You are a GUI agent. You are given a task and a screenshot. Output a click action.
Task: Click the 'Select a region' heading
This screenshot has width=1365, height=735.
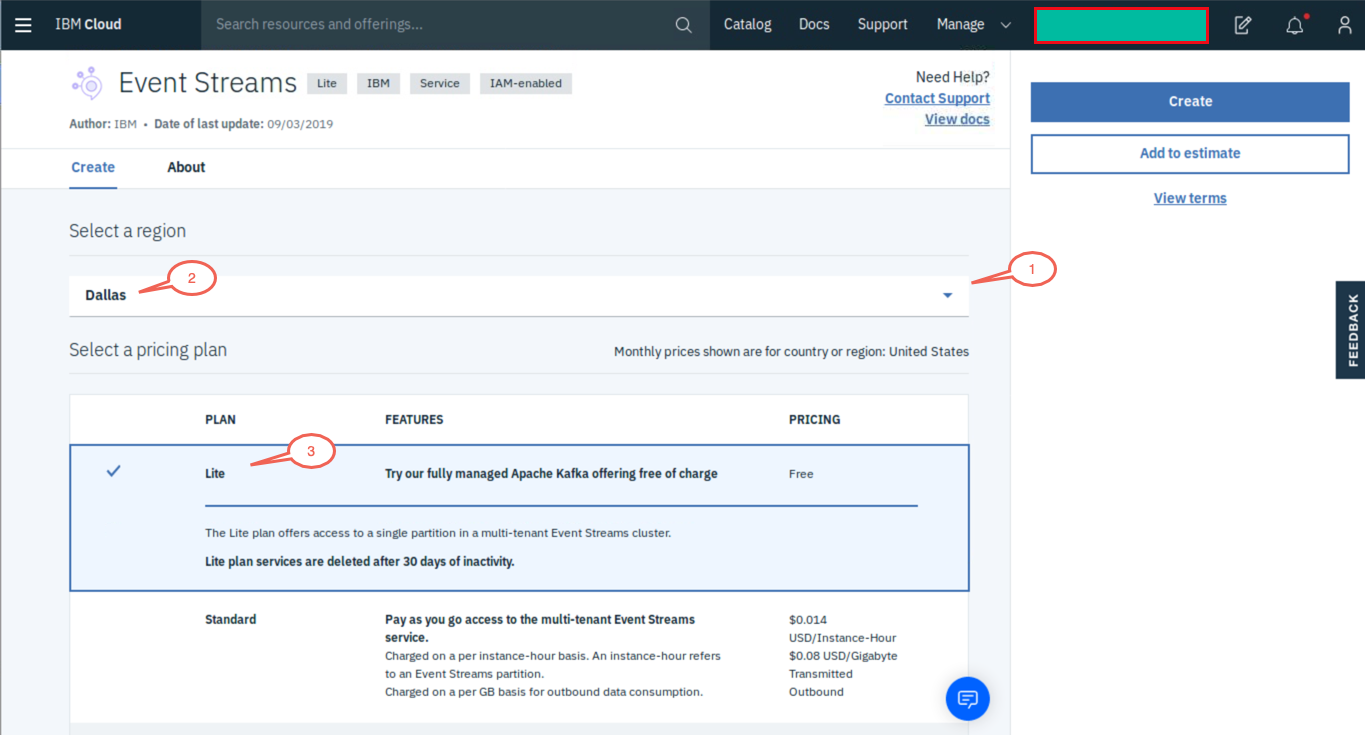pos(127,231)
